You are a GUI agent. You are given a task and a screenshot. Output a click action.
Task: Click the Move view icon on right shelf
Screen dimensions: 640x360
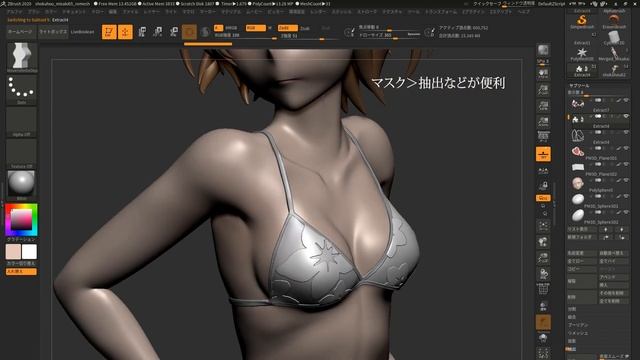point(543,242)
